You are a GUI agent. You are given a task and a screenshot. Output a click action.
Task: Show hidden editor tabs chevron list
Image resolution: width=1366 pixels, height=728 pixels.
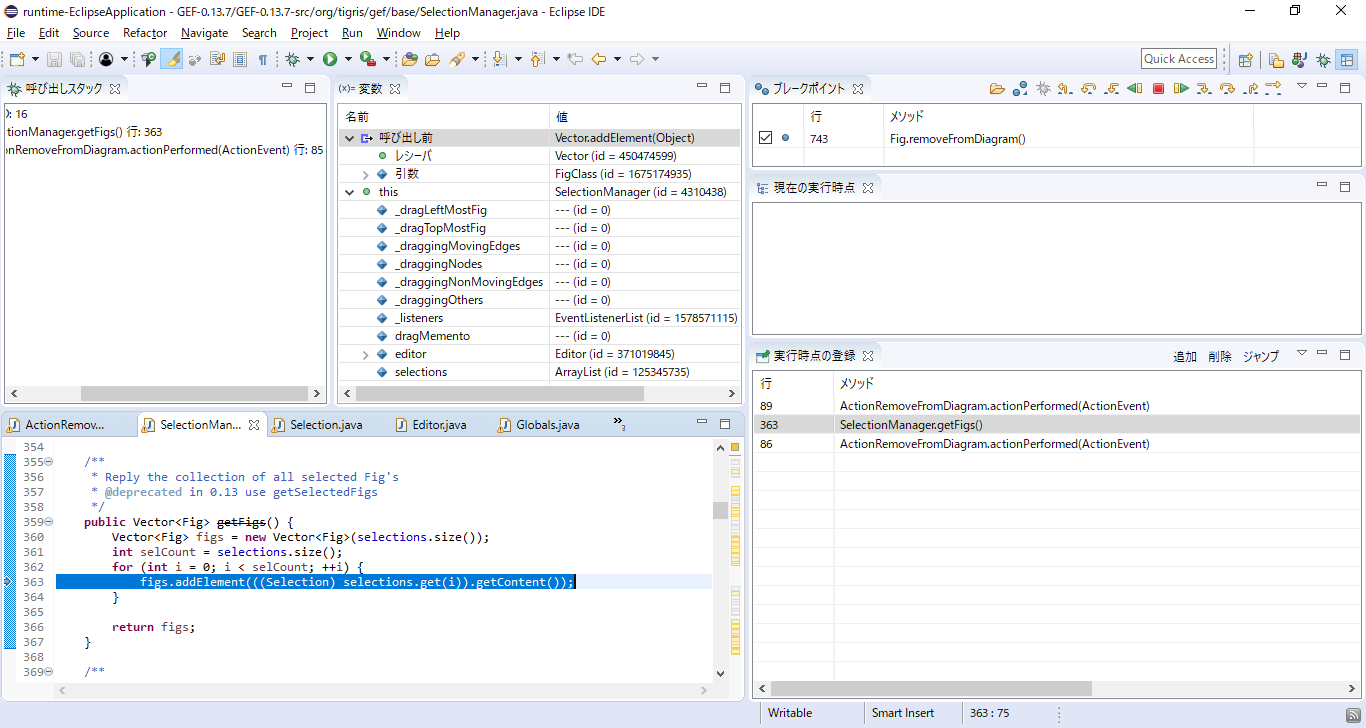[x=619, y=423]
